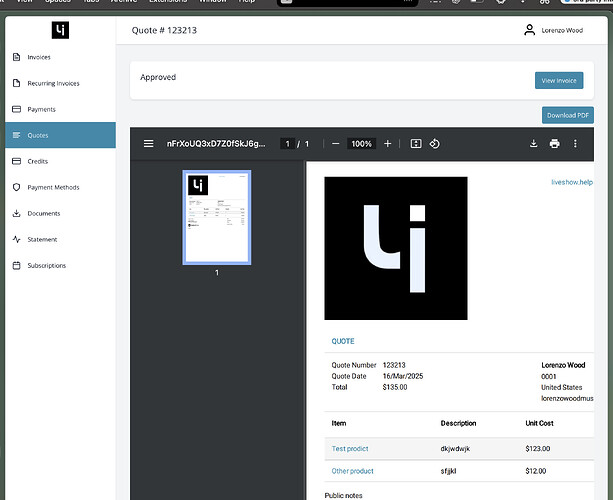Click the bold Lorenzo Wood client name in the PDF

pos(563,365)
